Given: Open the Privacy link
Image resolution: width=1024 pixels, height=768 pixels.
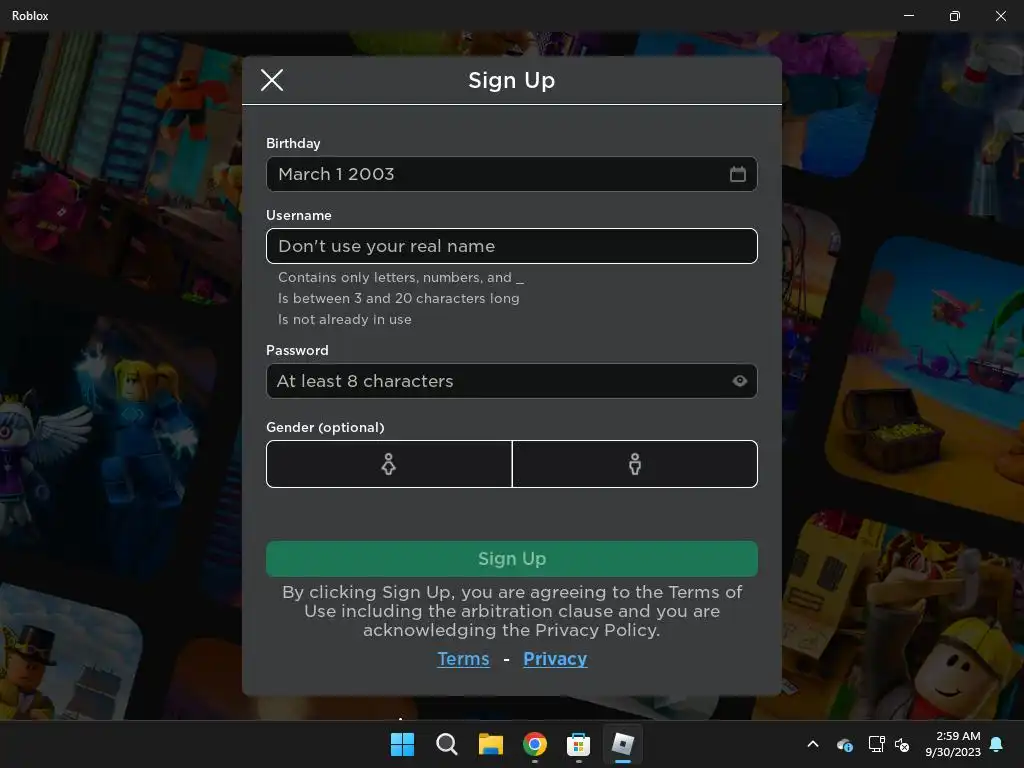Looking at the screenshot, I should (554, 658).
